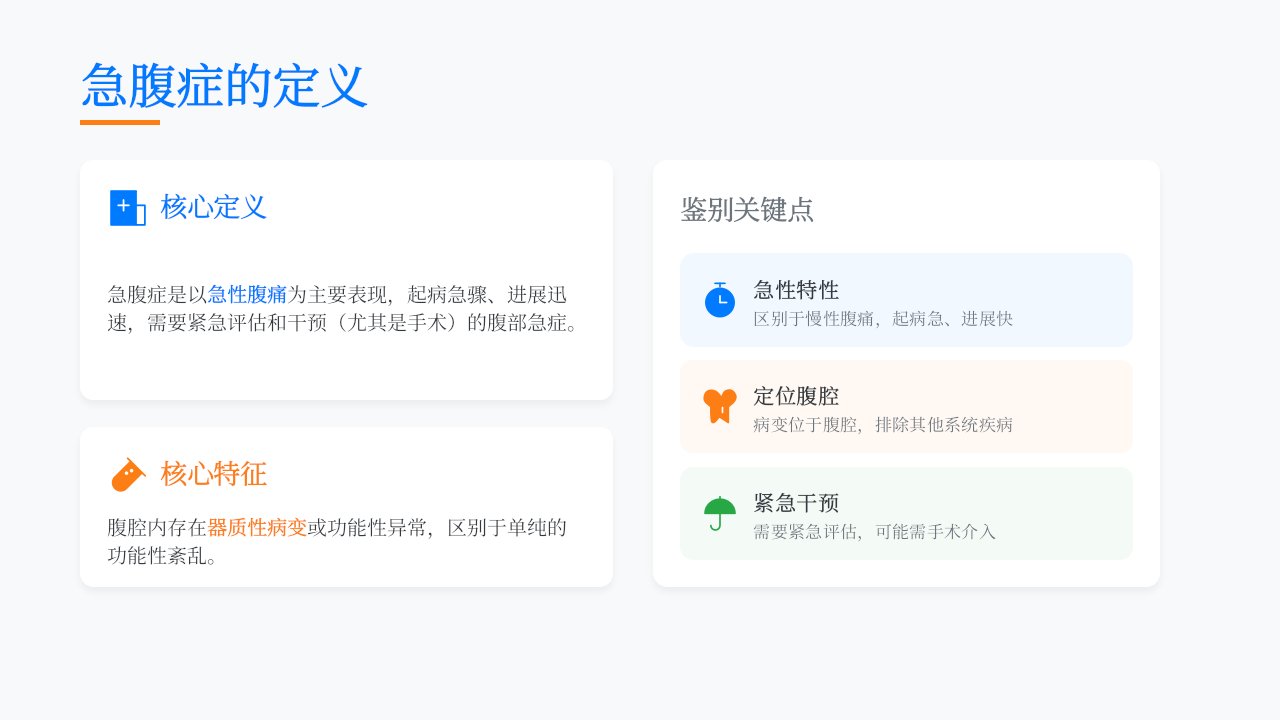
Task: Open the 定位腹腔 item title
Action: click(796, 396)
